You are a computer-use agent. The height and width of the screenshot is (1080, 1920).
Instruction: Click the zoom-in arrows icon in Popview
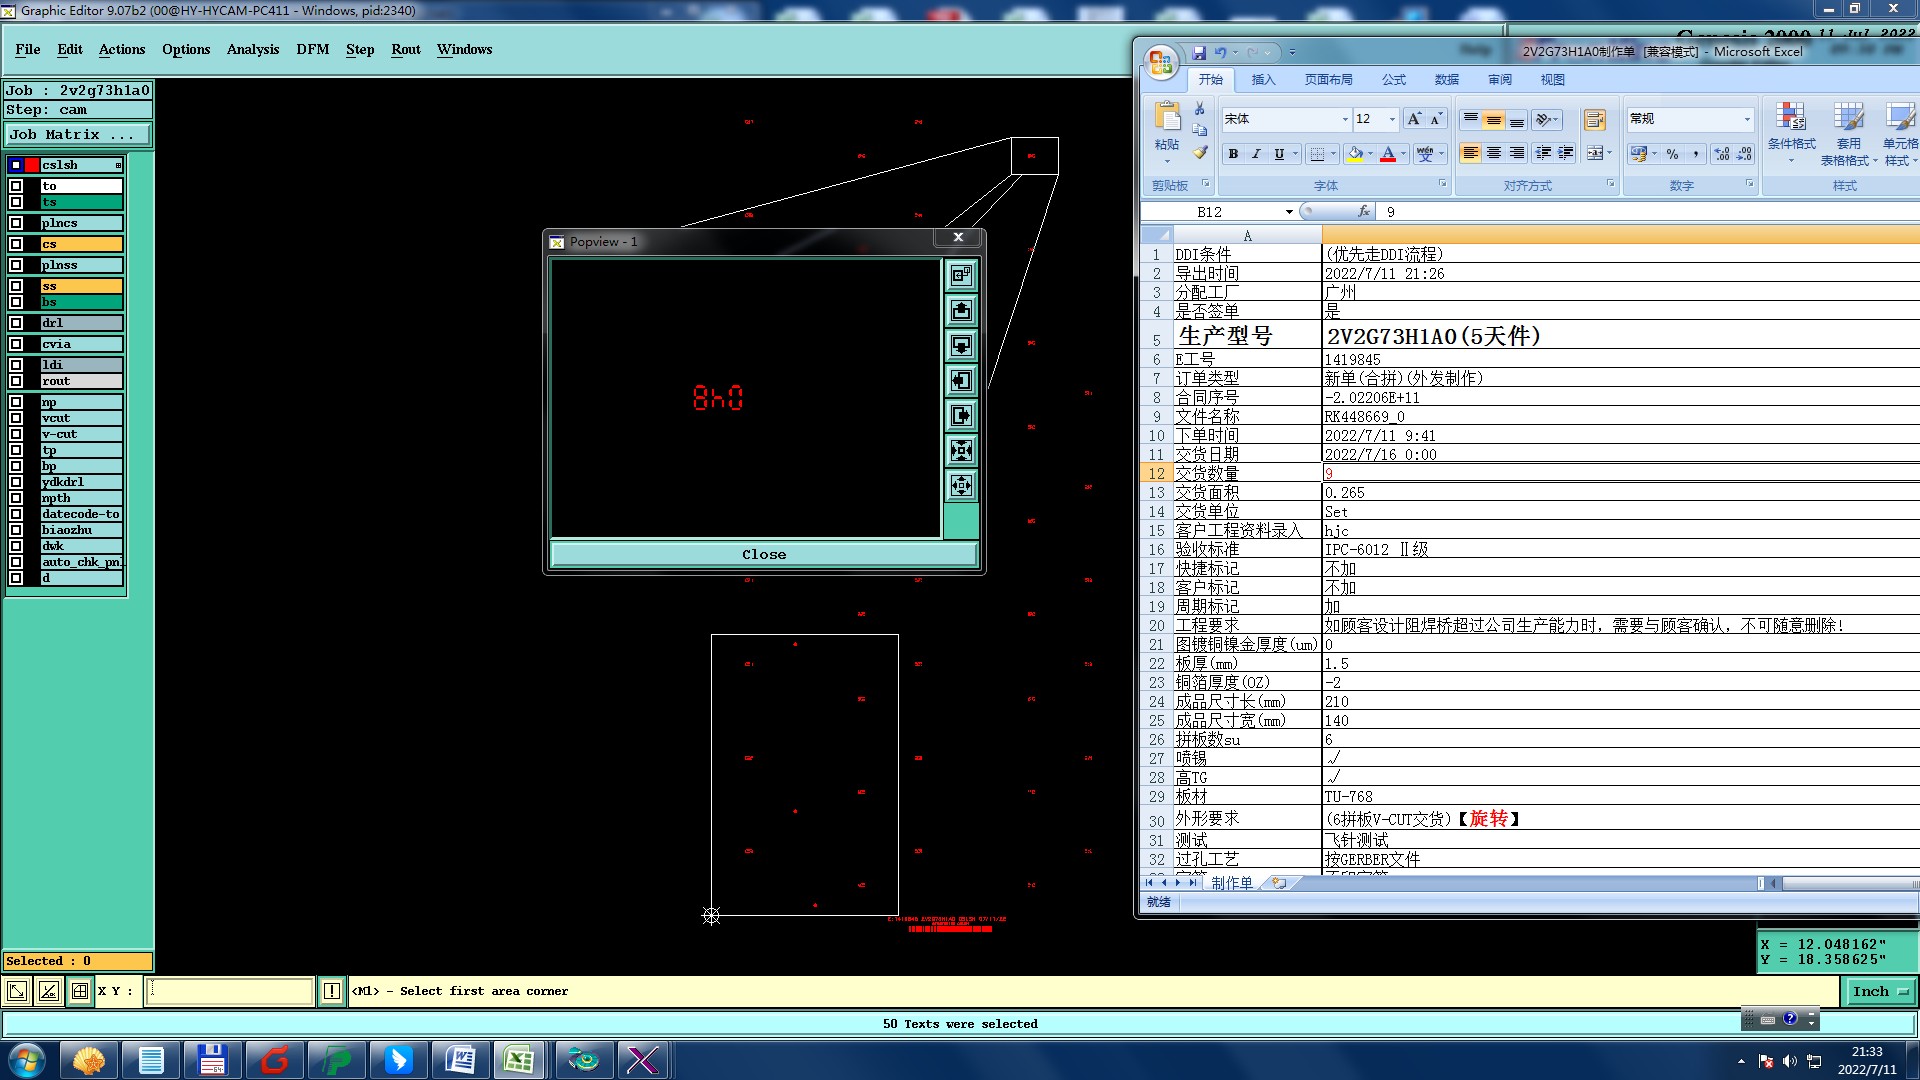pyautogui.click(x=961, y=450)
